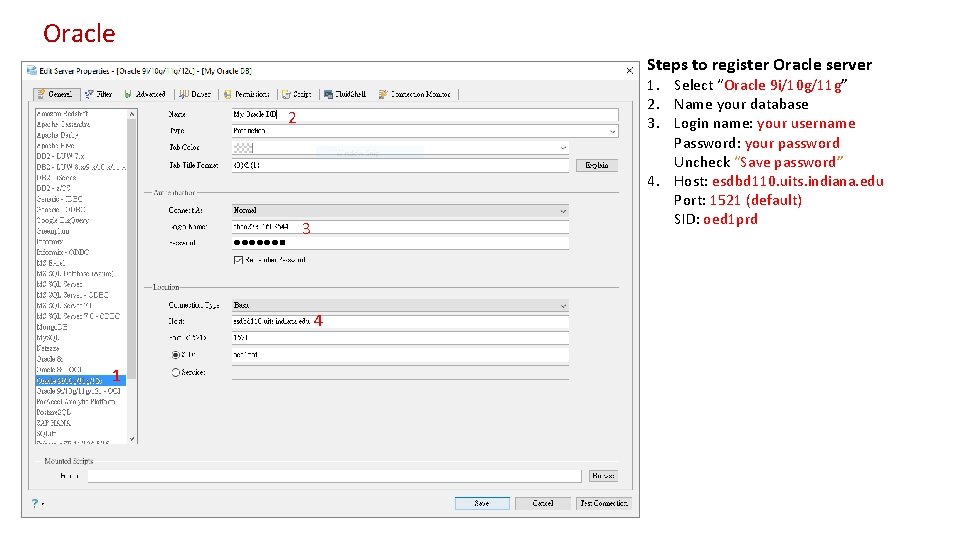Go to the Permissions tab
Image resolution: width=960 pixels, height=540 pixels.
(x=246, y=94)
